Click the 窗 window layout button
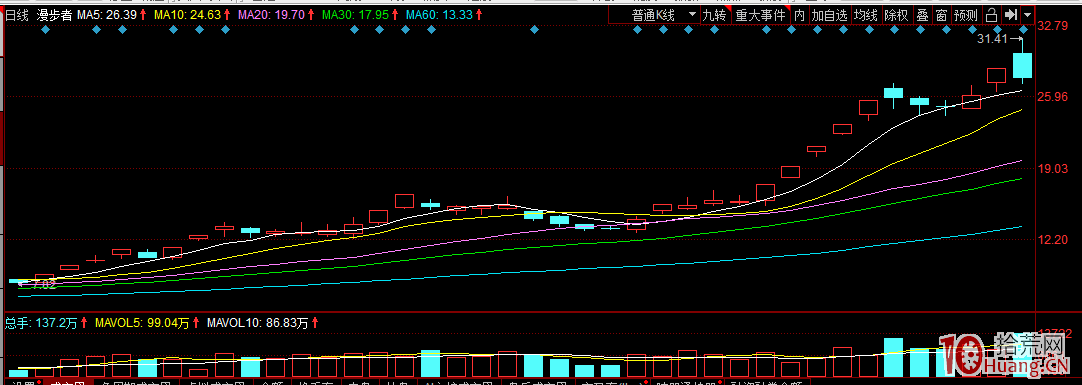 coord(941,14)
